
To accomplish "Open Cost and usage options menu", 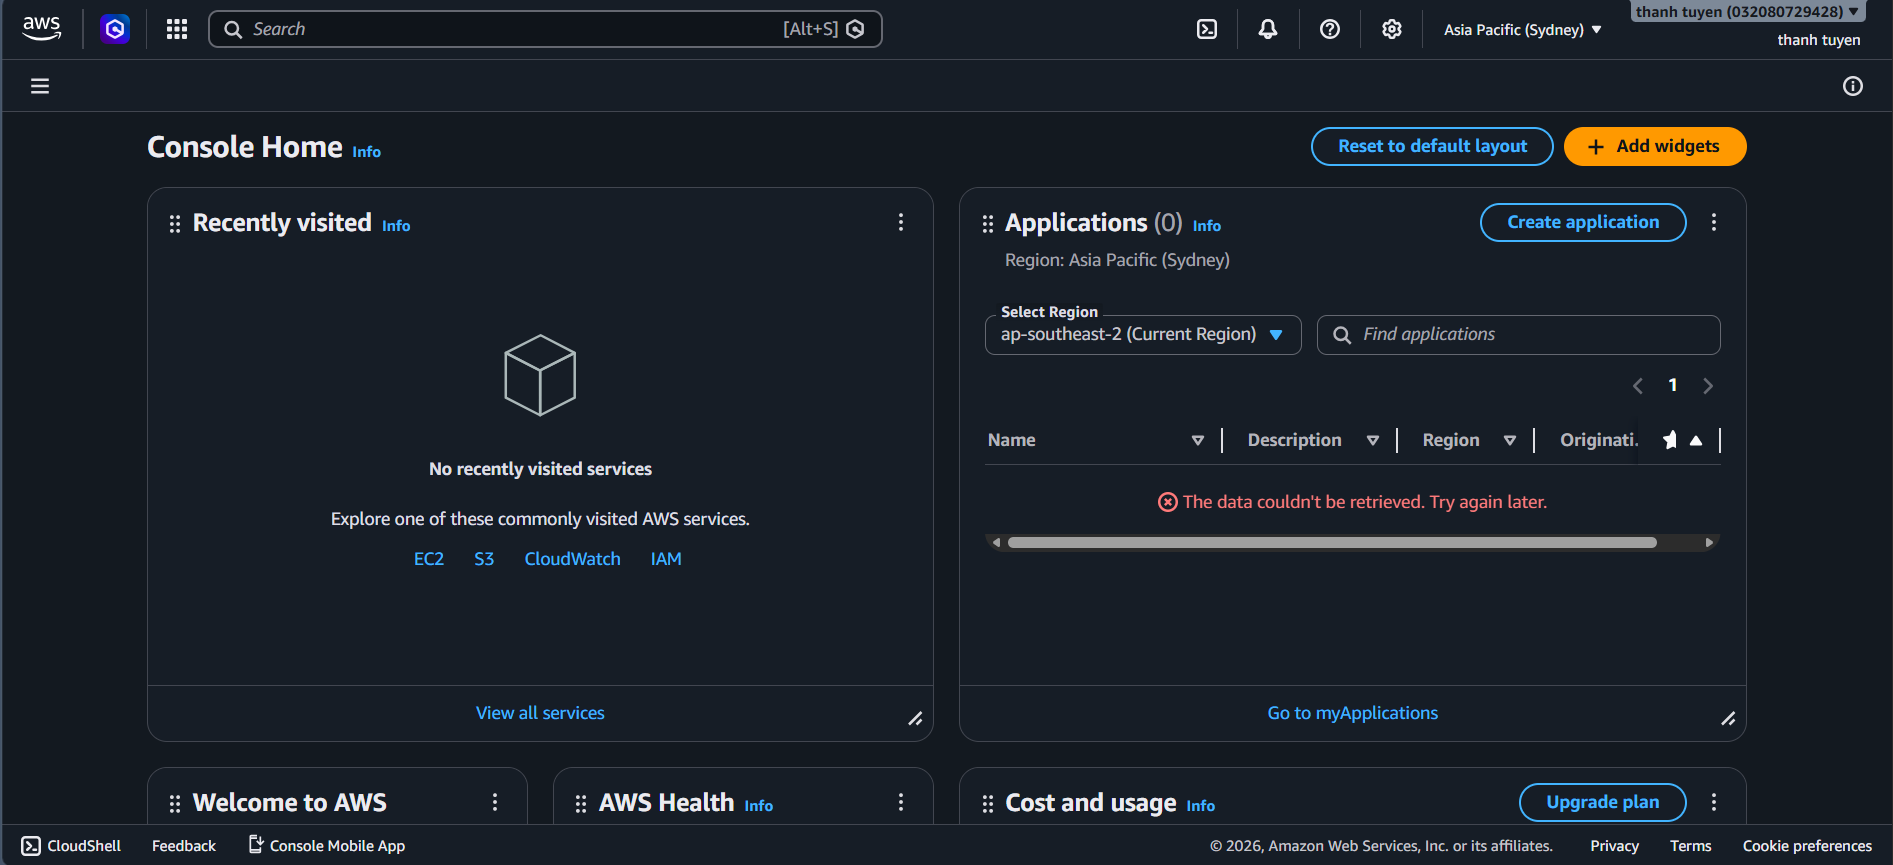I will 1714,802.
